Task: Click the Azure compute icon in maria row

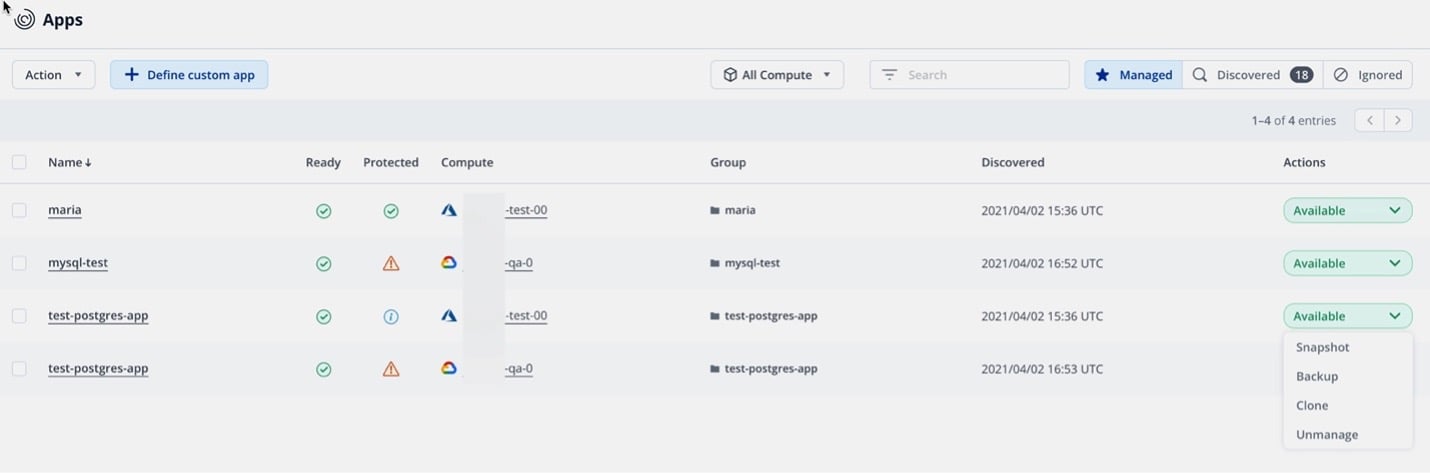Action: click(x=449, y=211)
